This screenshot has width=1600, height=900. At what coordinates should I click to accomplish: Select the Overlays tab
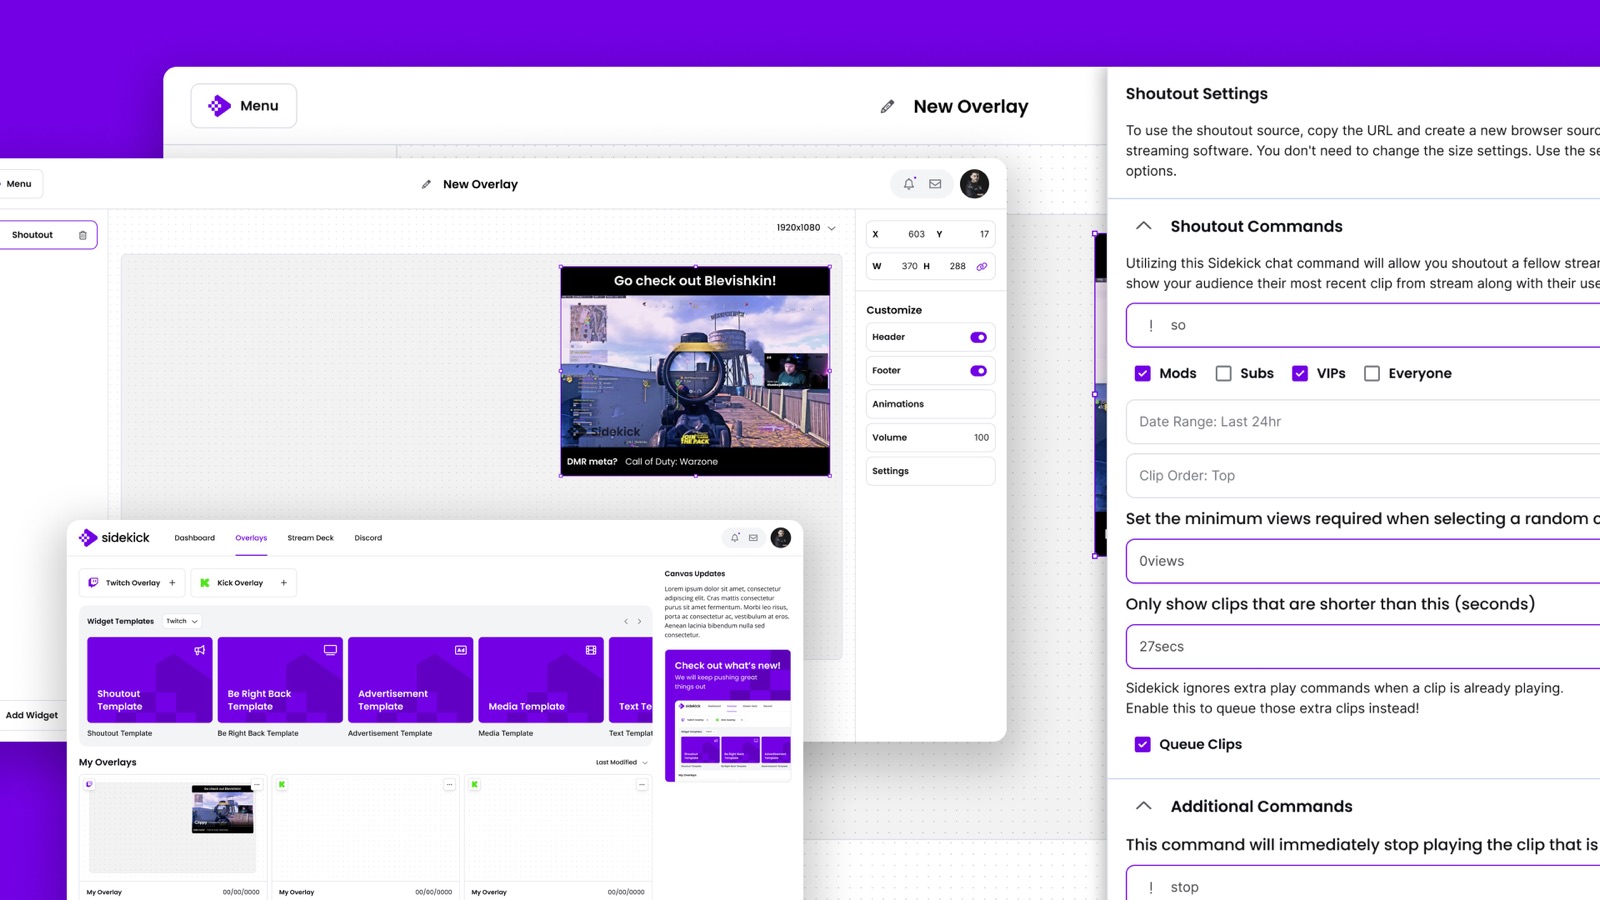coord(251,538)
